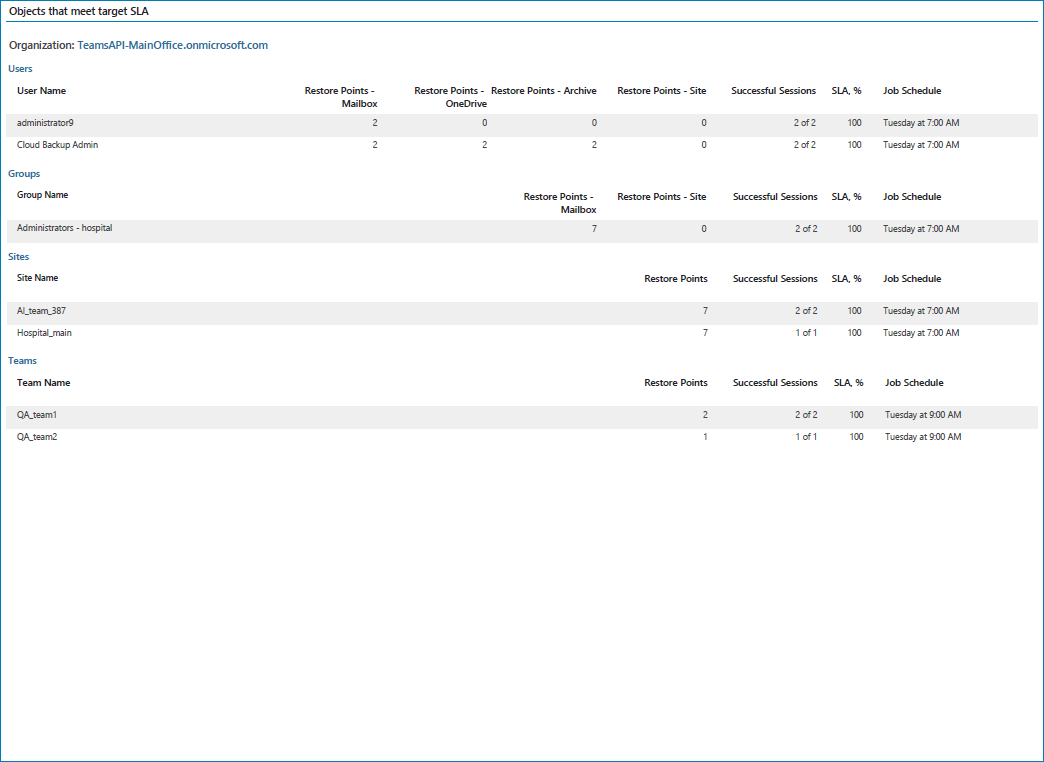Select the QA_team1 team name

[x=37, y=415]
